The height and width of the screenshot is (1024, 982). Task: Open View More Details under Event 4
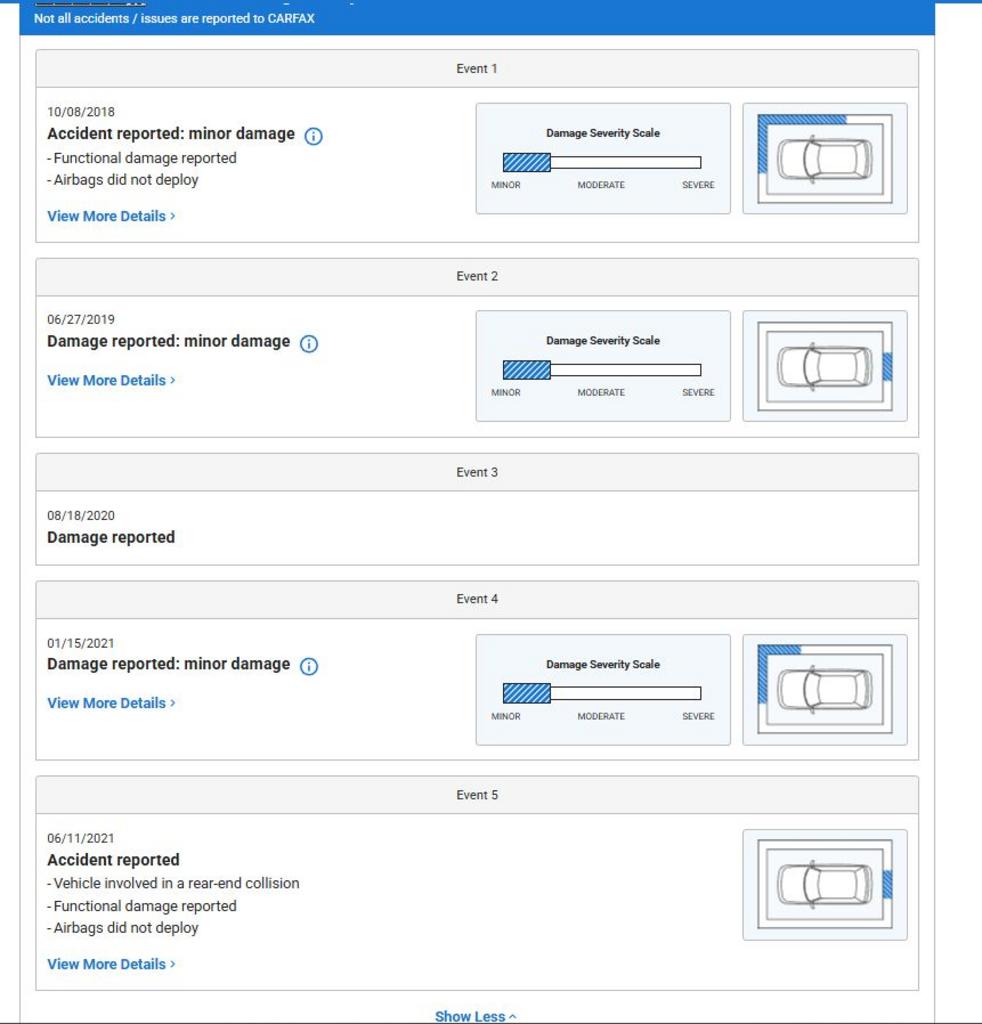click(x=111, y=703)
